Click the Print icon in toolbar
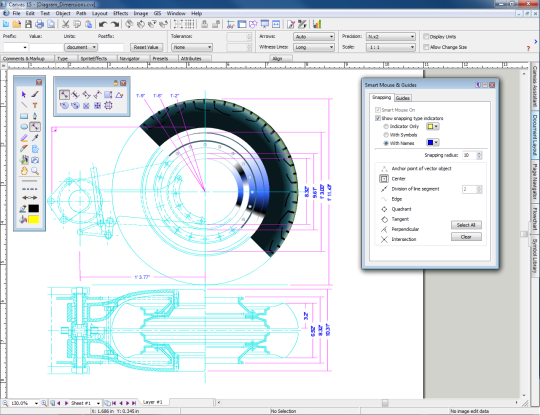This screenshot has width=540, height=415. (40, 24)
